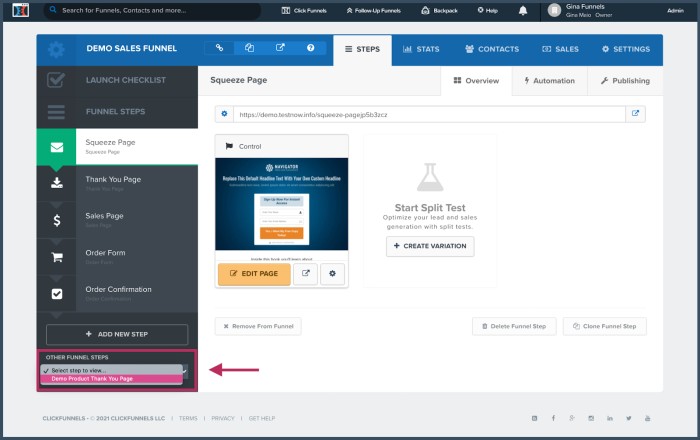Click the Thank You Page download icon
The width and height of the screenshot is (700, 440).
(57, 183)
